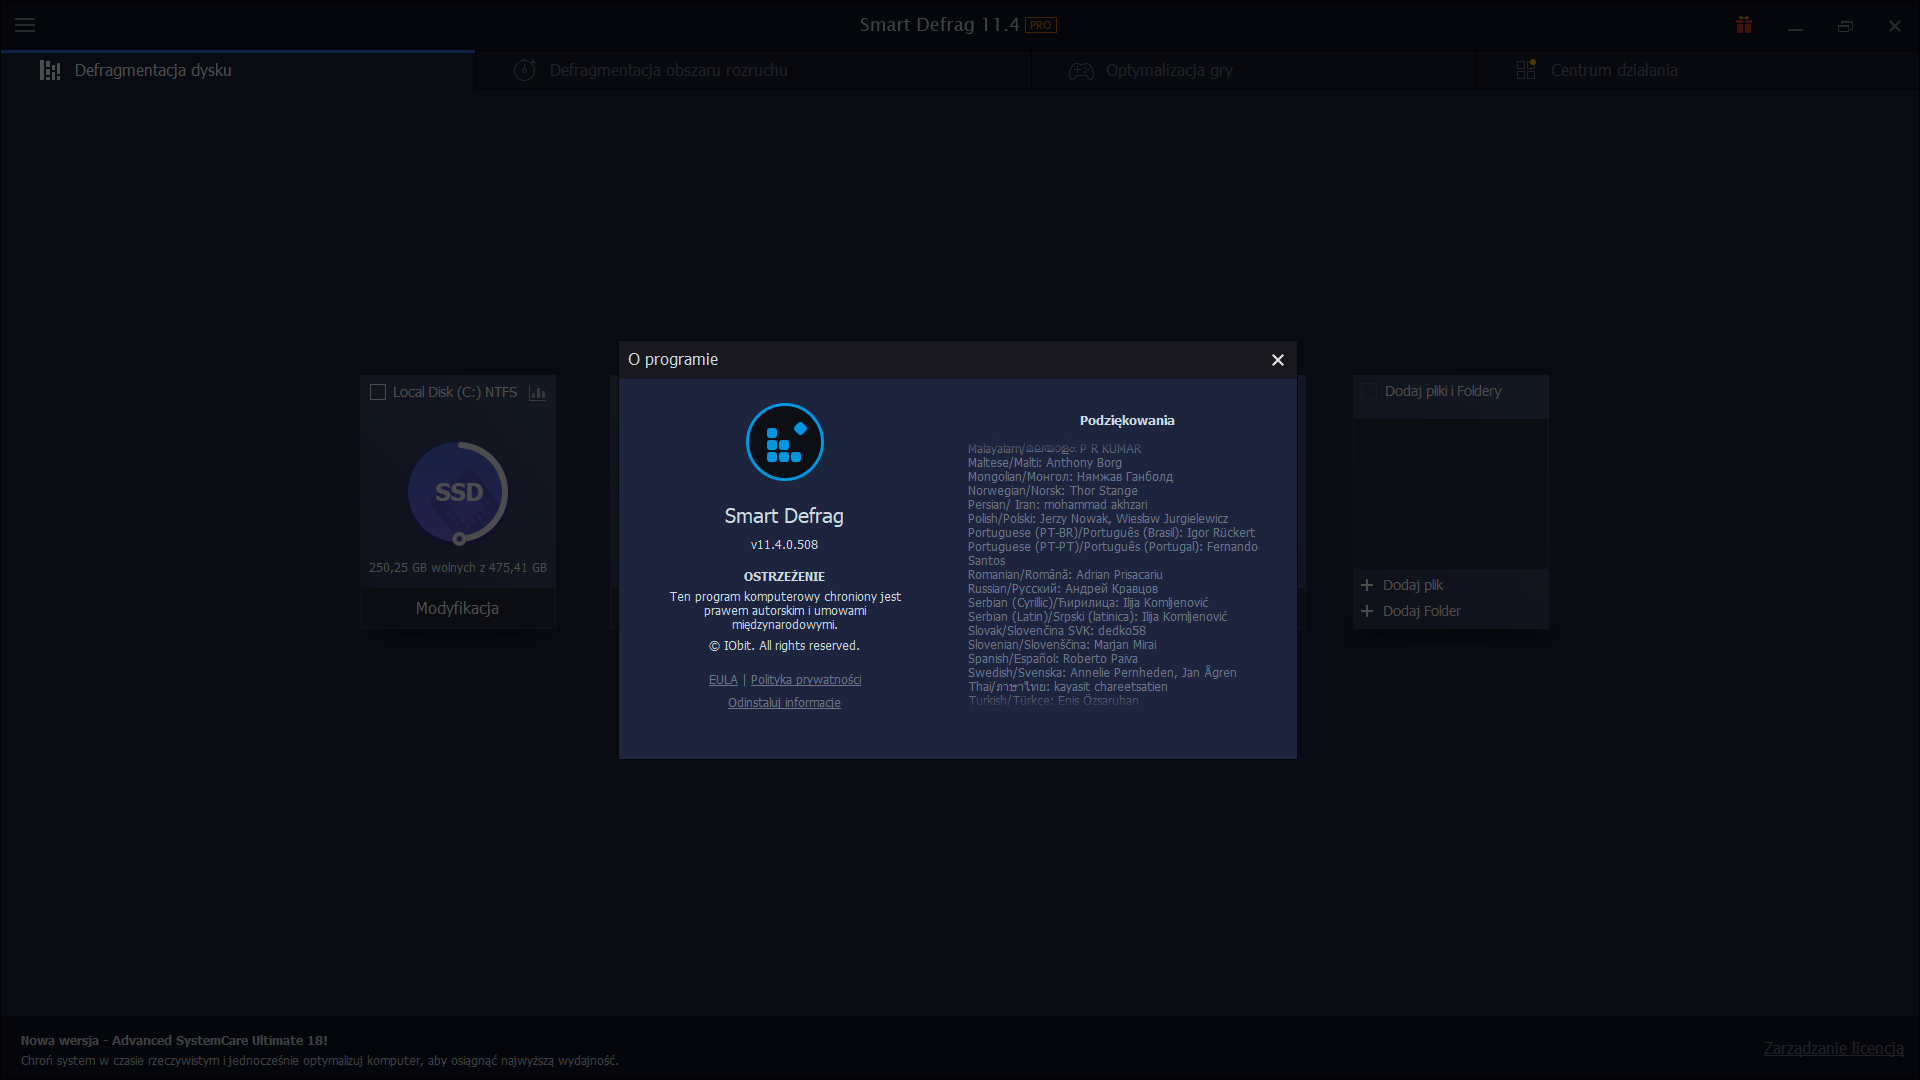Open the EULA link

click(723, 680)
